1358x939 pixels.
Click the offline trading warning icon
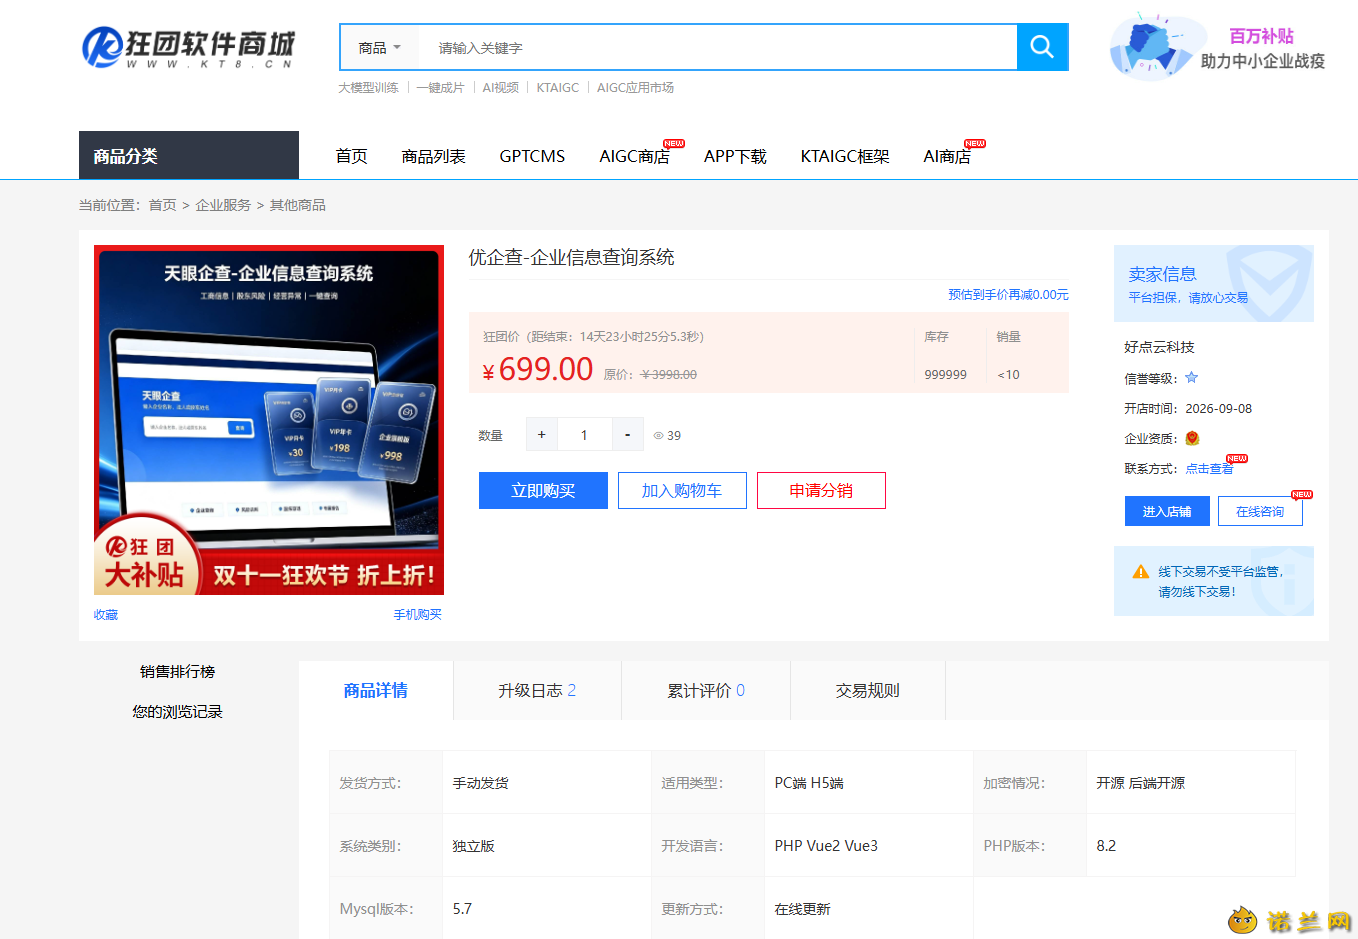click(1140, 572)
